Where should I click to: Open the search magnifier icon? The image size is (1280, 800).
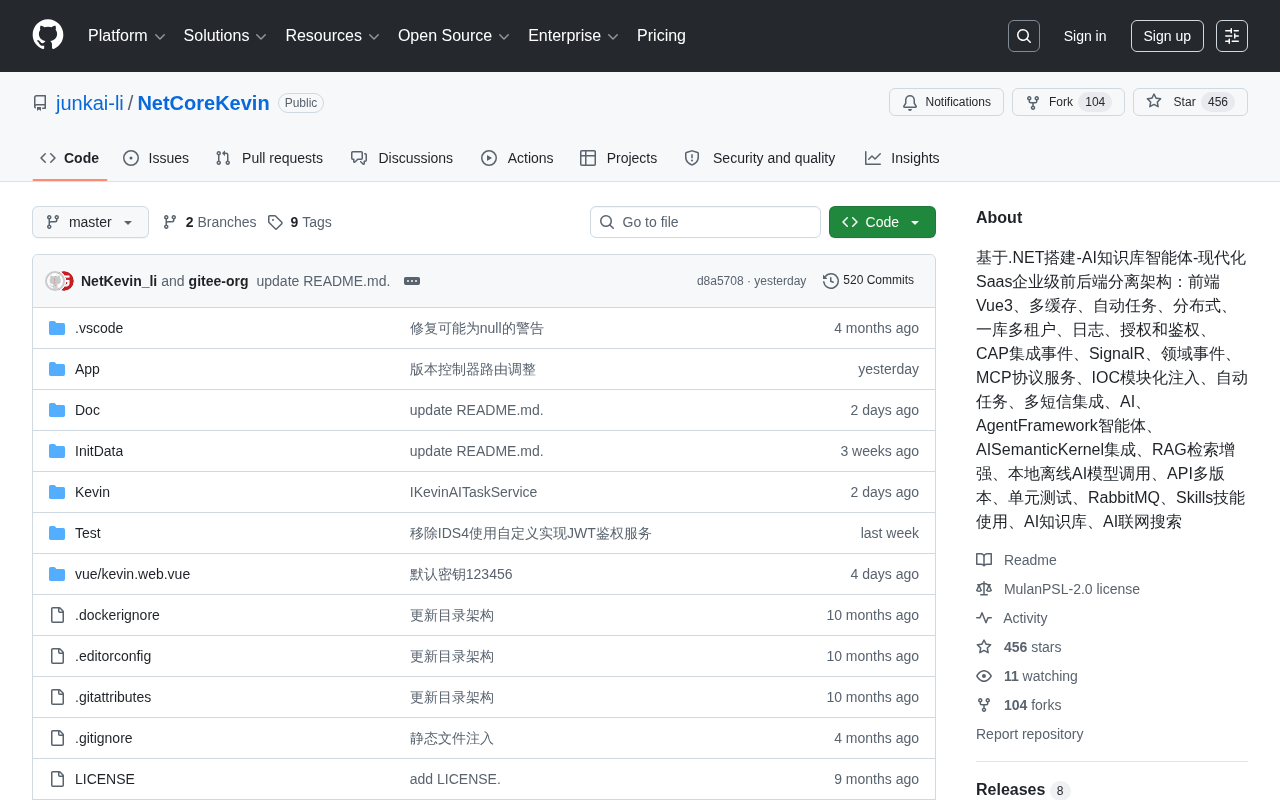point(1024,36)
